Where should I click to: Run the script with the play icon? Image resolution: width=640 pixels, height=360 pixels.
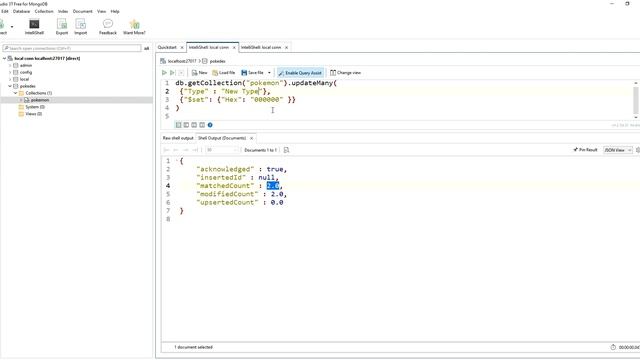pos(164,73)
